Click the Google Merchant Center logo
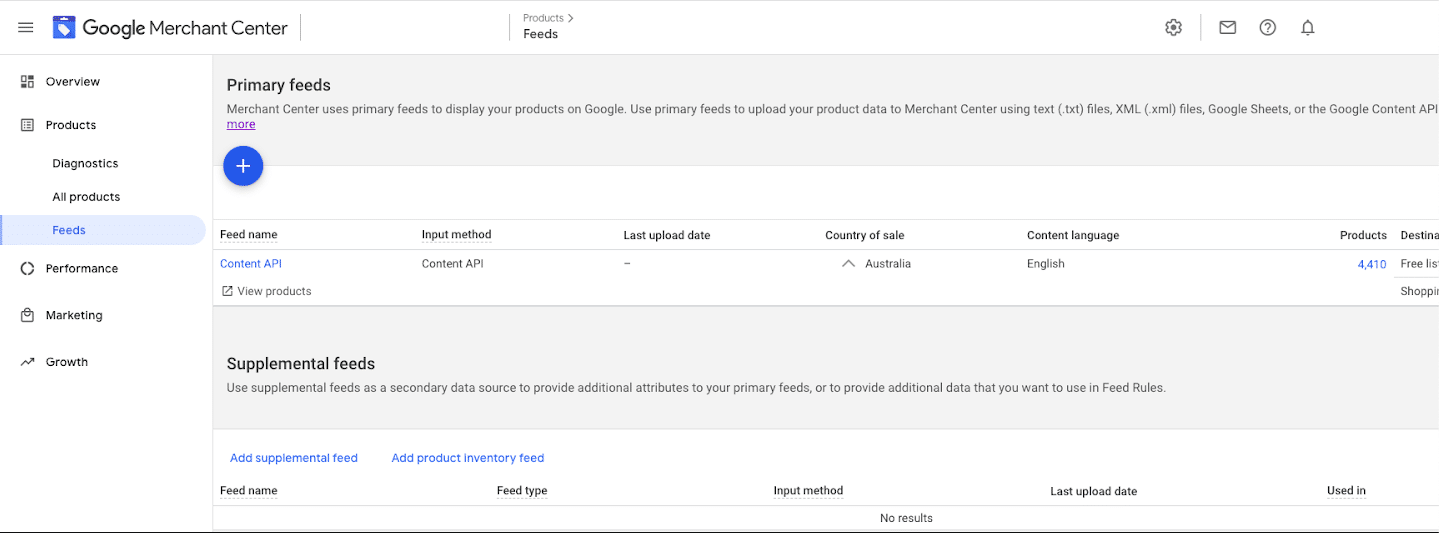1439x533 pixels. coord(170,28)
